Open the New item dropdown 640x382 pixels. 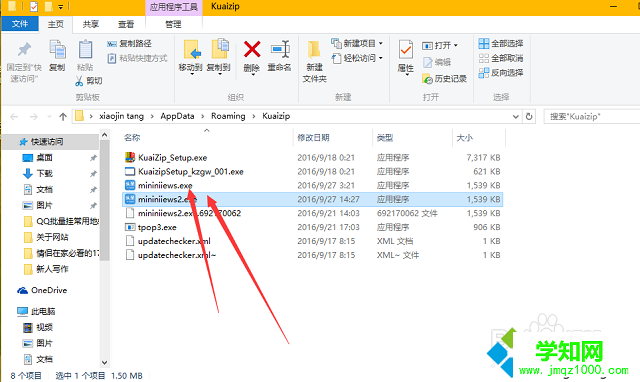pyautogui.click(x=357, y=43)
